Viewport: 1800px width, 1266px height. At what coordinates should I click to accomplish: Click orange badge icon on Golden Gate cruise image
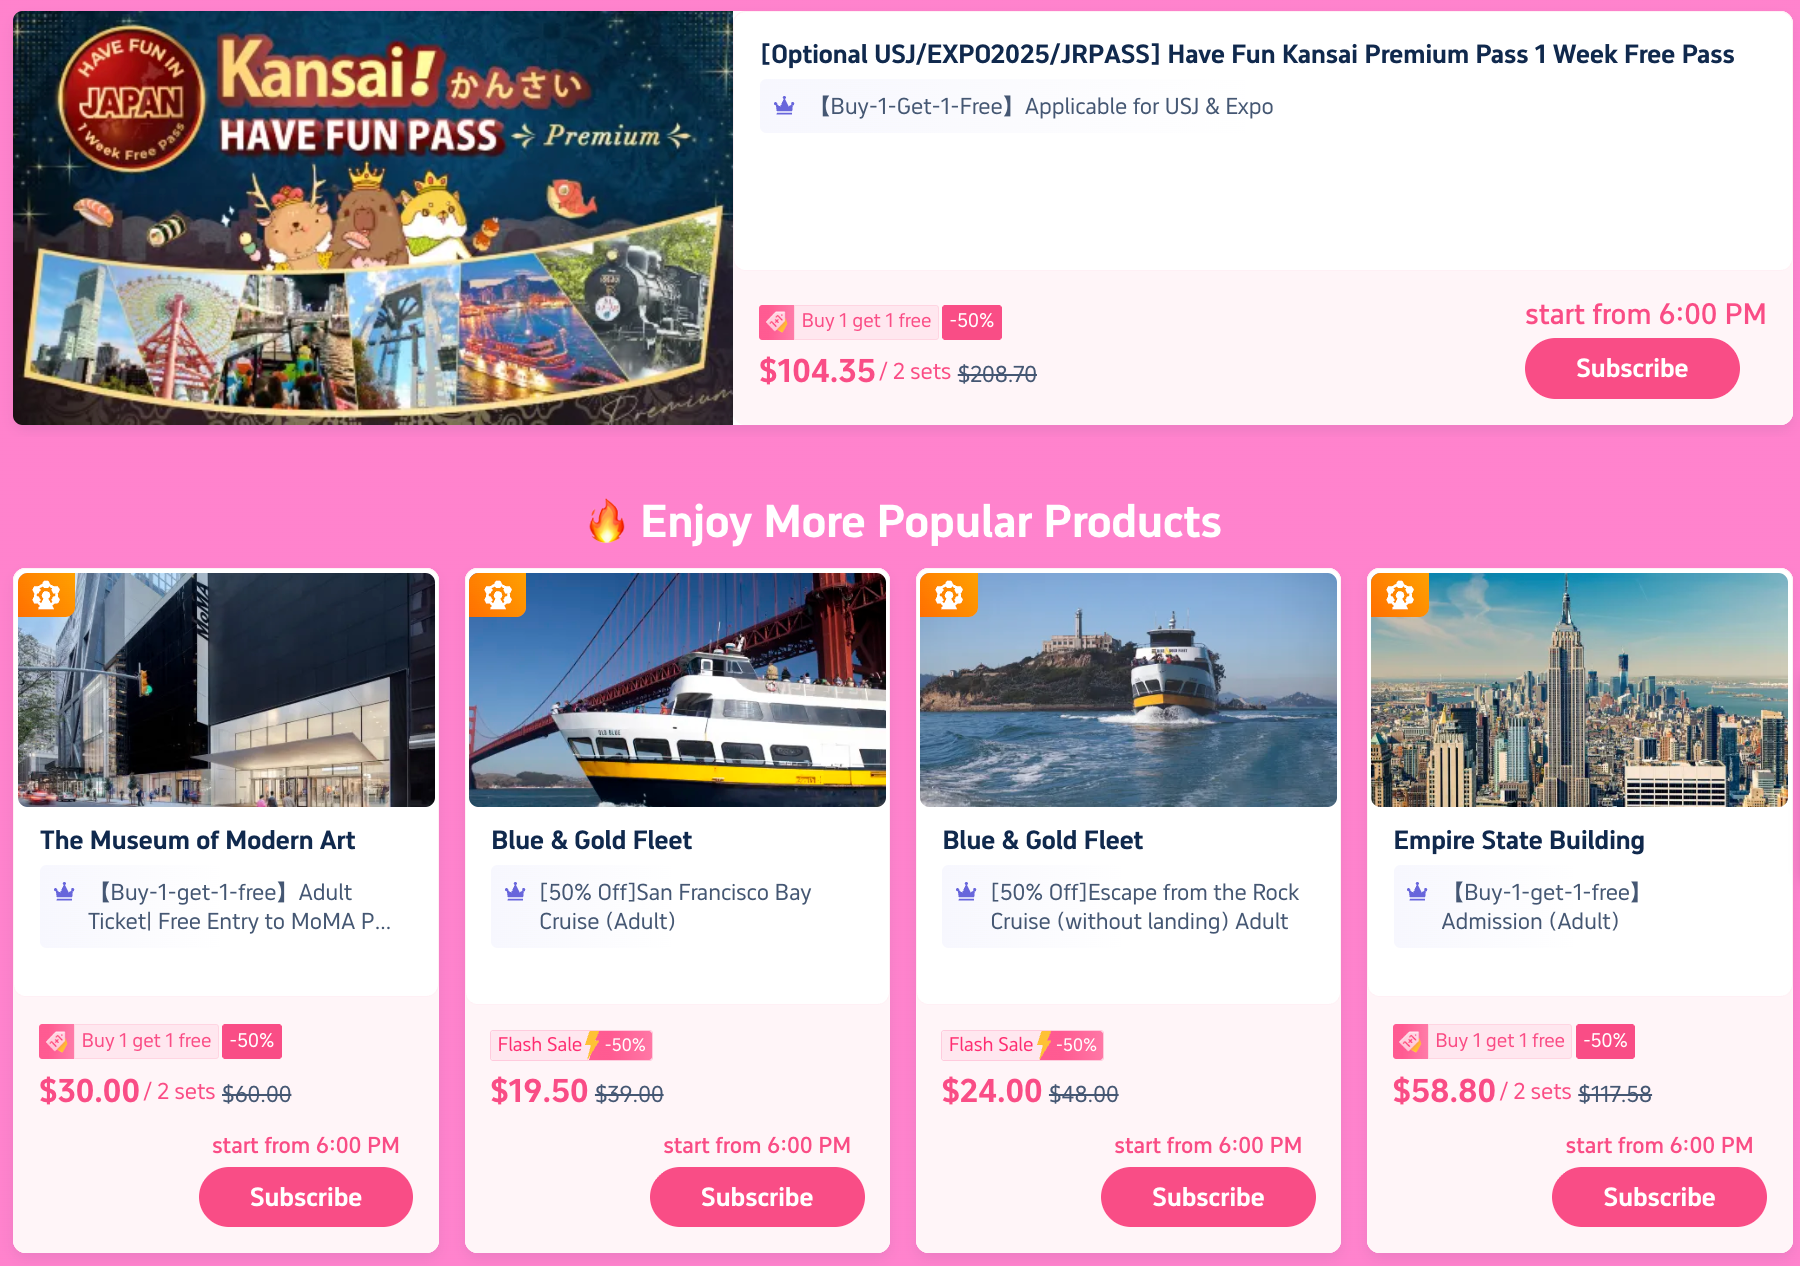coord(497,595)
